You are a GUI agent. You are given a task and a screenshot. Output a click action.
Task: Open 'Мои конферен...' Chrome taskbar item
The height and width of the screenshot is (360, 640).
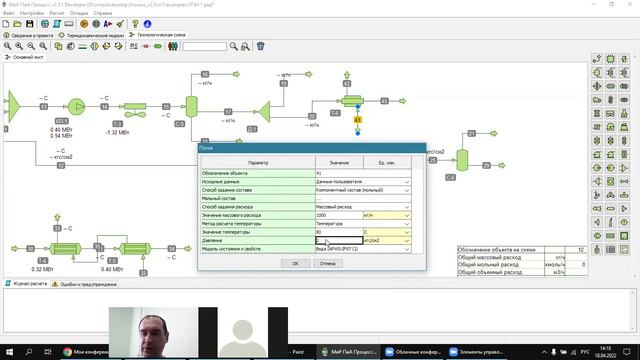coord(85,352)
